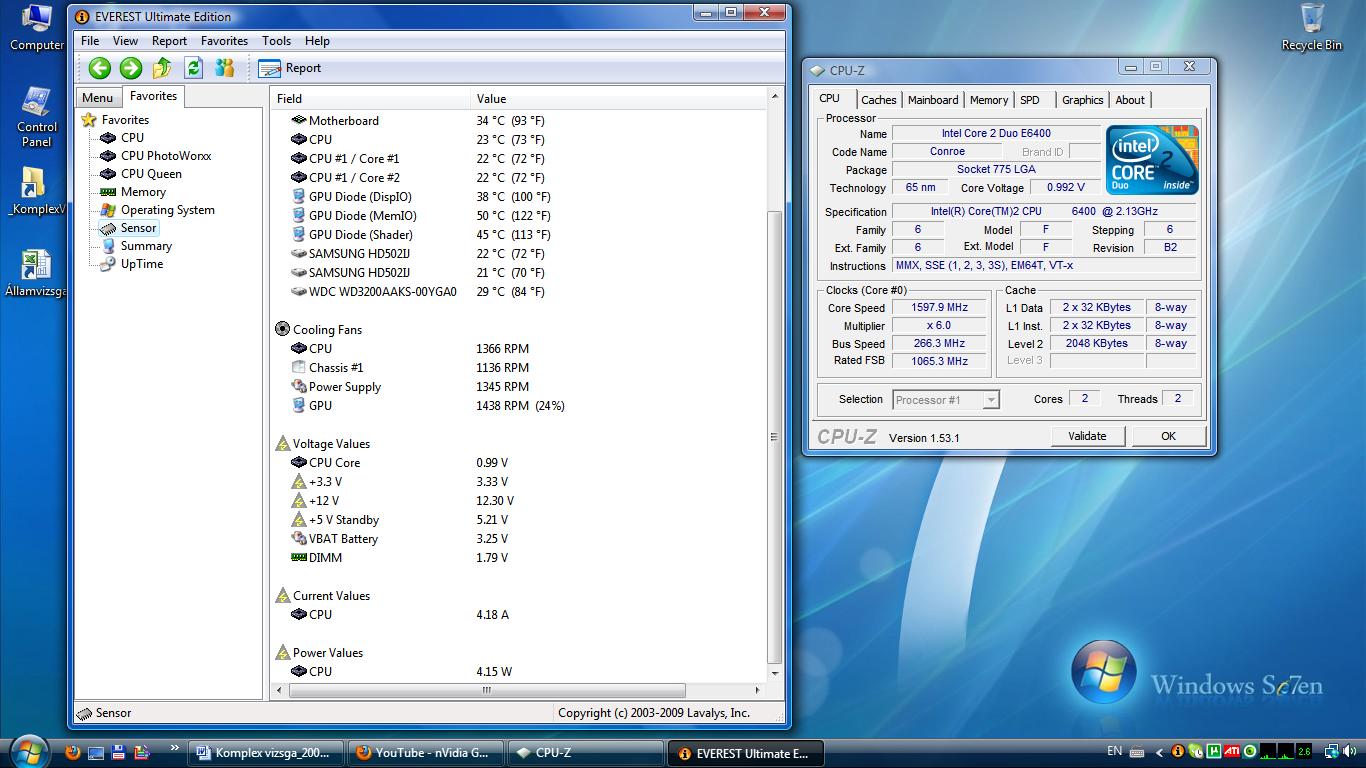This screenshot has height=768, width=1366.
Task: Open the Mainboard tab in CPU-Z
Action: (932, 100)
